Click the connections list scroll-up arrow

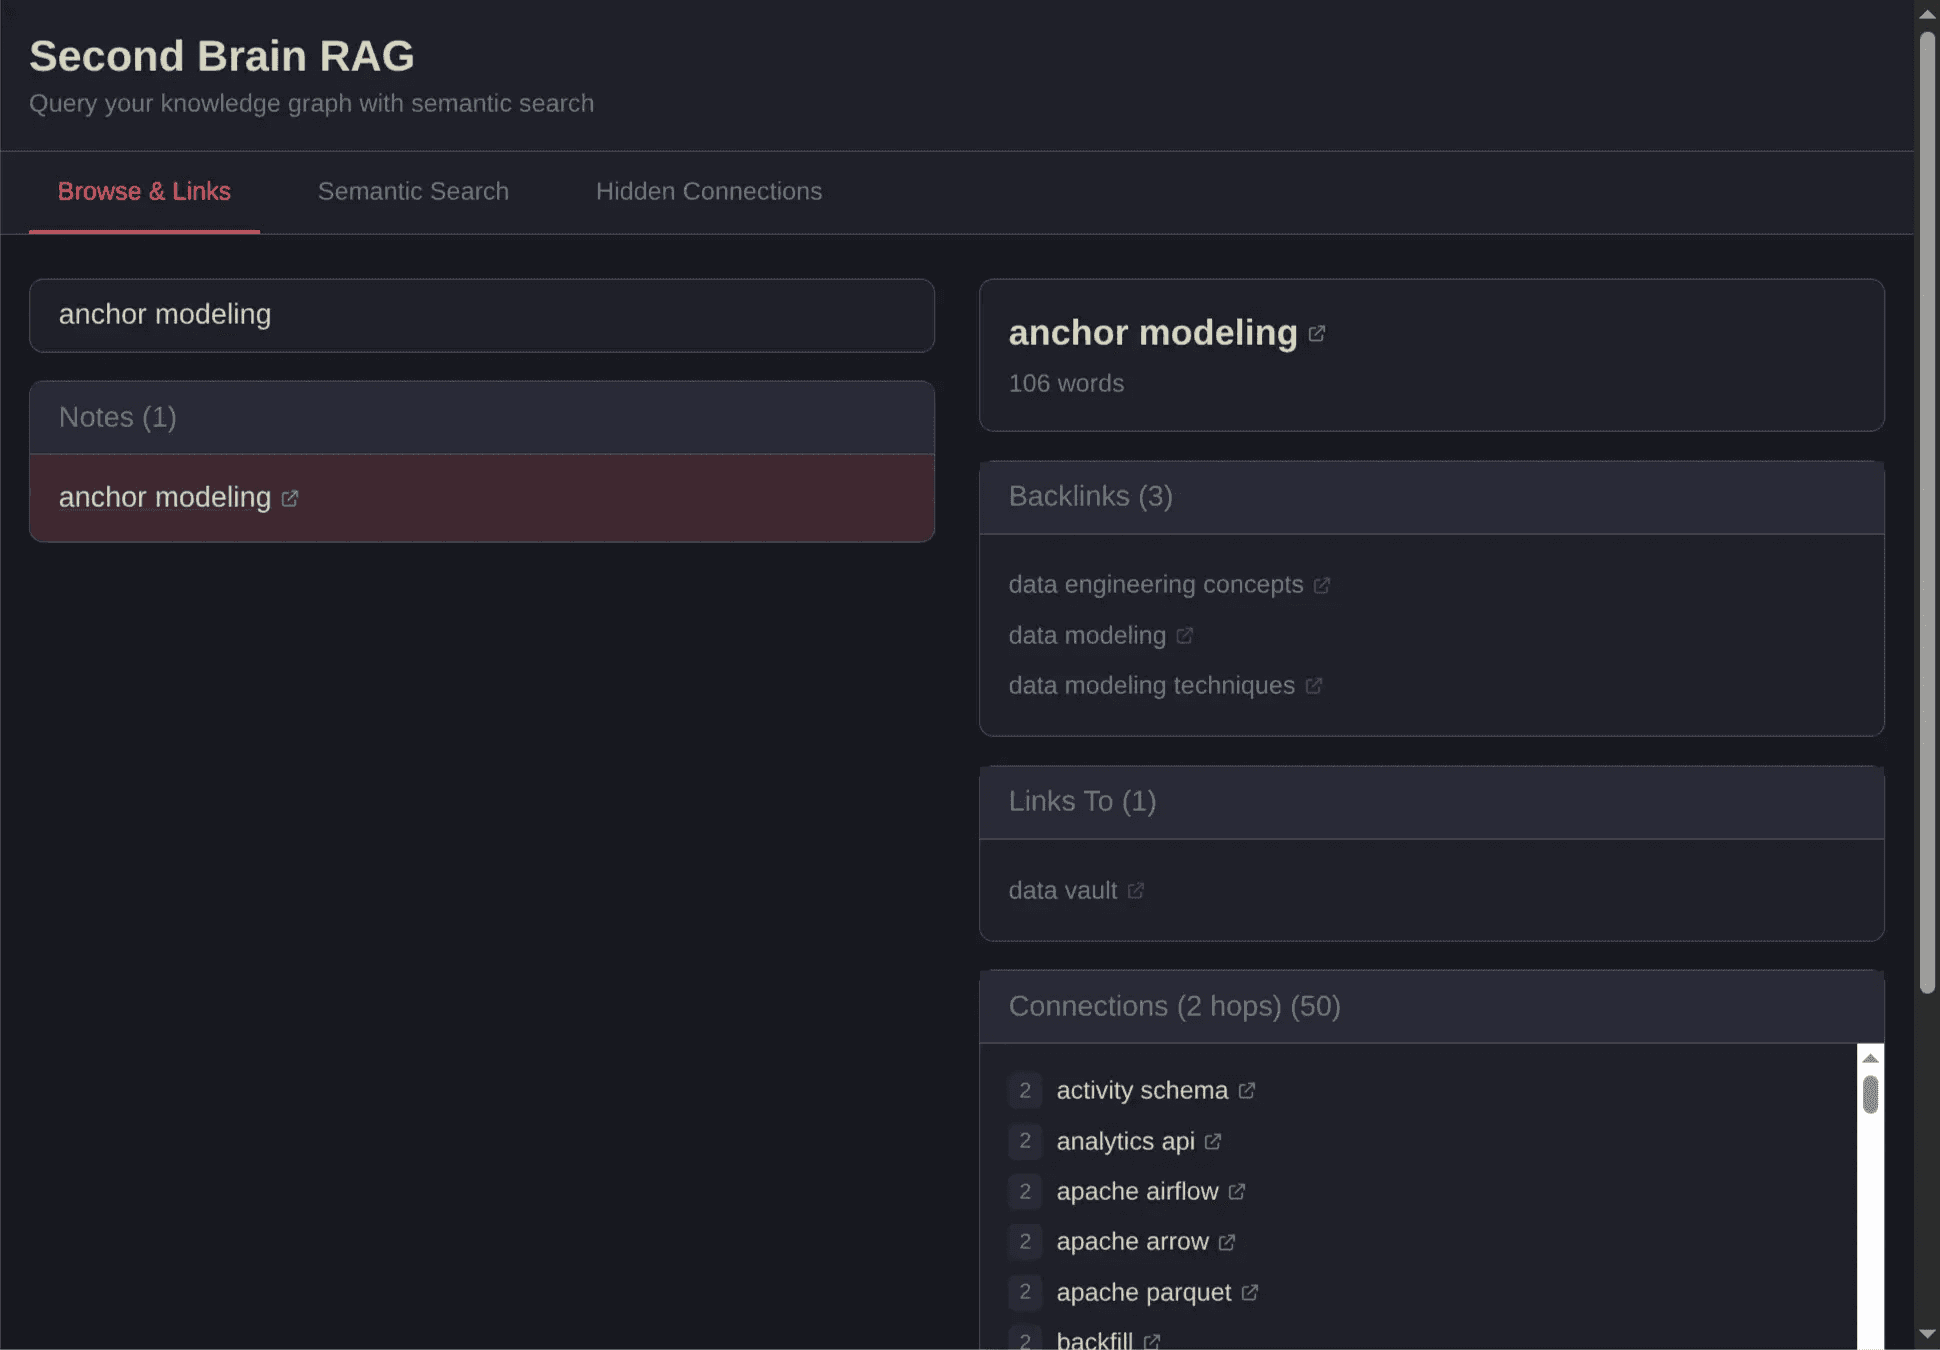(1870, 1058)
